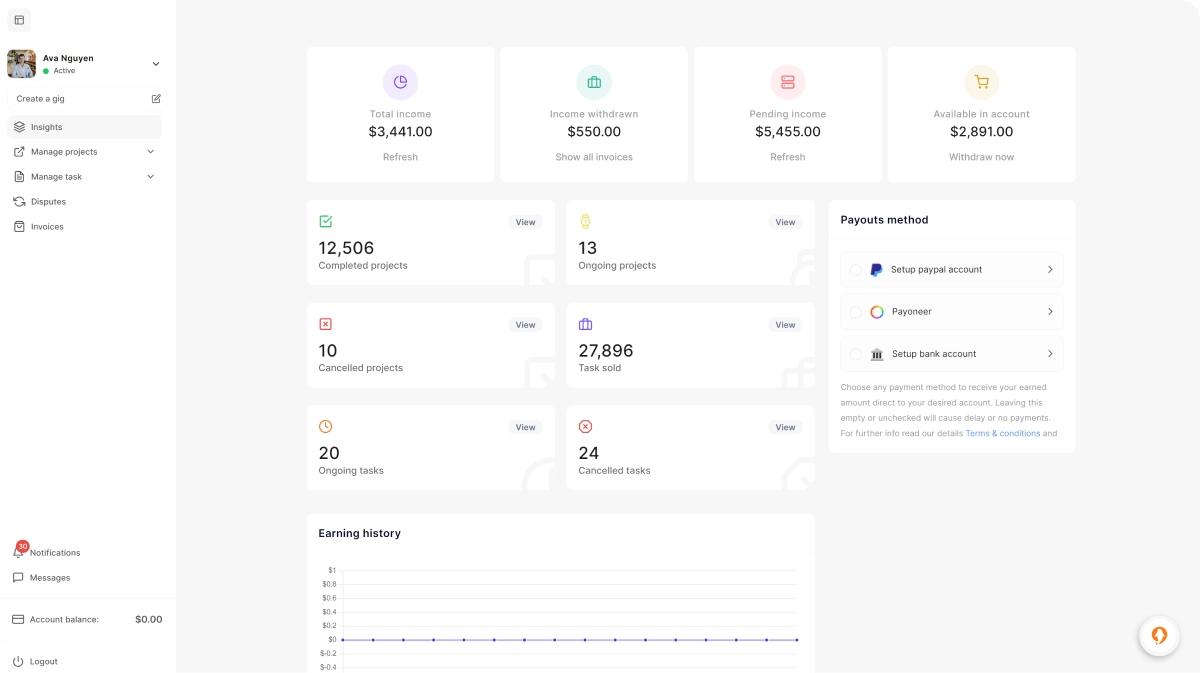Click Show all invoices

click(594, 157)
